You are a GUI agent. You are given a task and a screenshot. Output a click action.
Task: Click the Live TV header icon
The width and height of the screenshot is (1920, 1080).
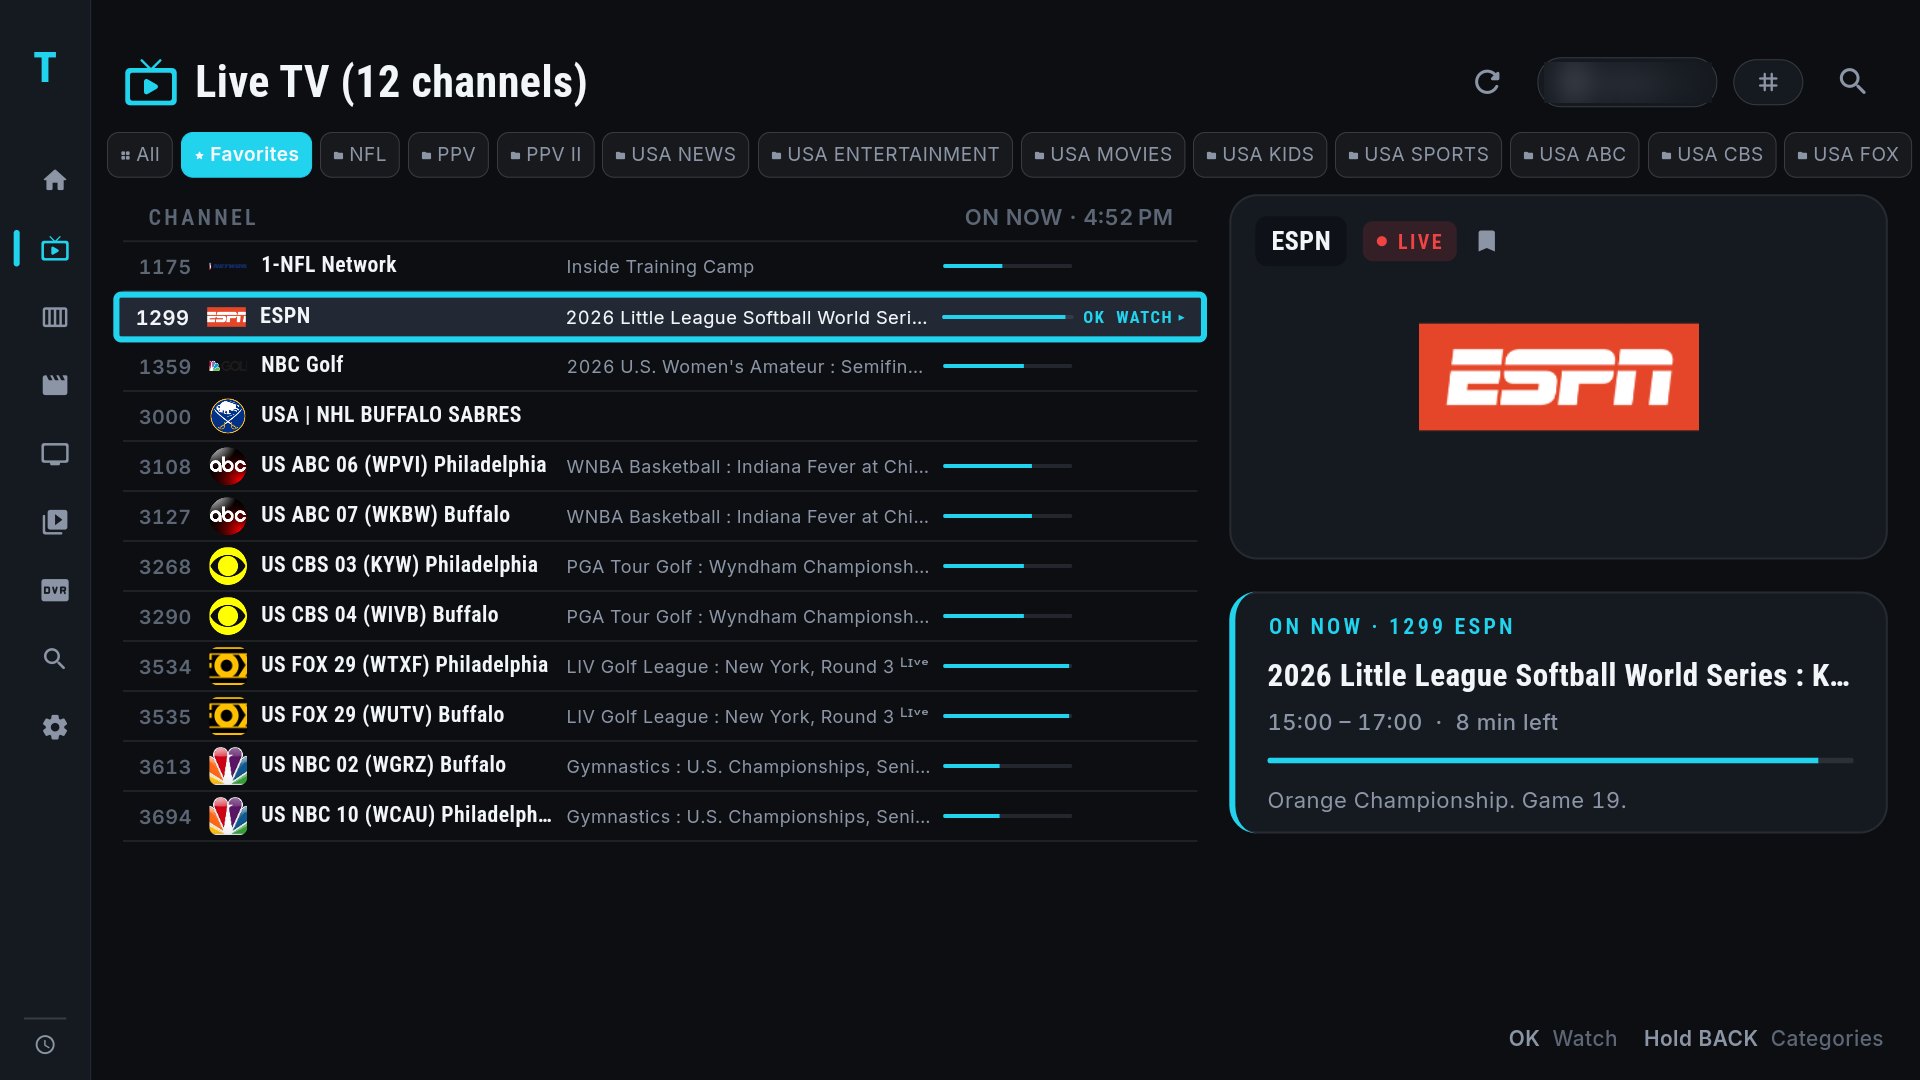tap(151, 82)
